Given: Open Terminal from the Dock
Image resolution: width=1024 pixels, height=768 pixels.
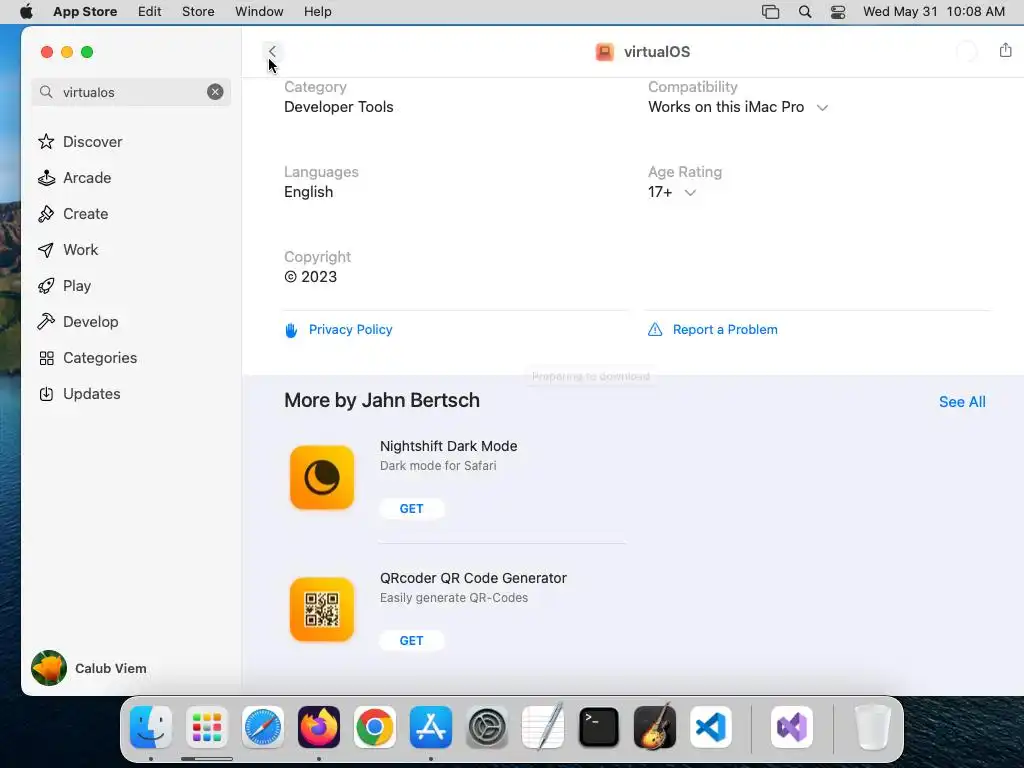Looking at the screenshot, I should [599, 727].
